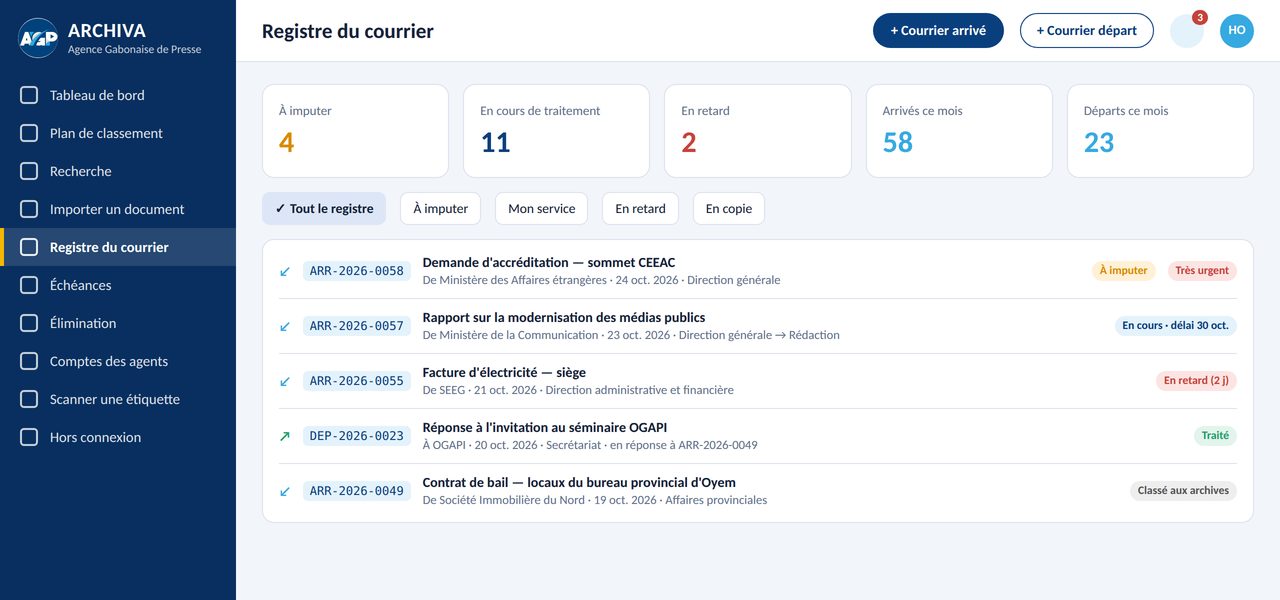Open Rapport sur la modernisation des médias publics
This screenshot has height=600, width=1280.
click(x=564, y=317)
